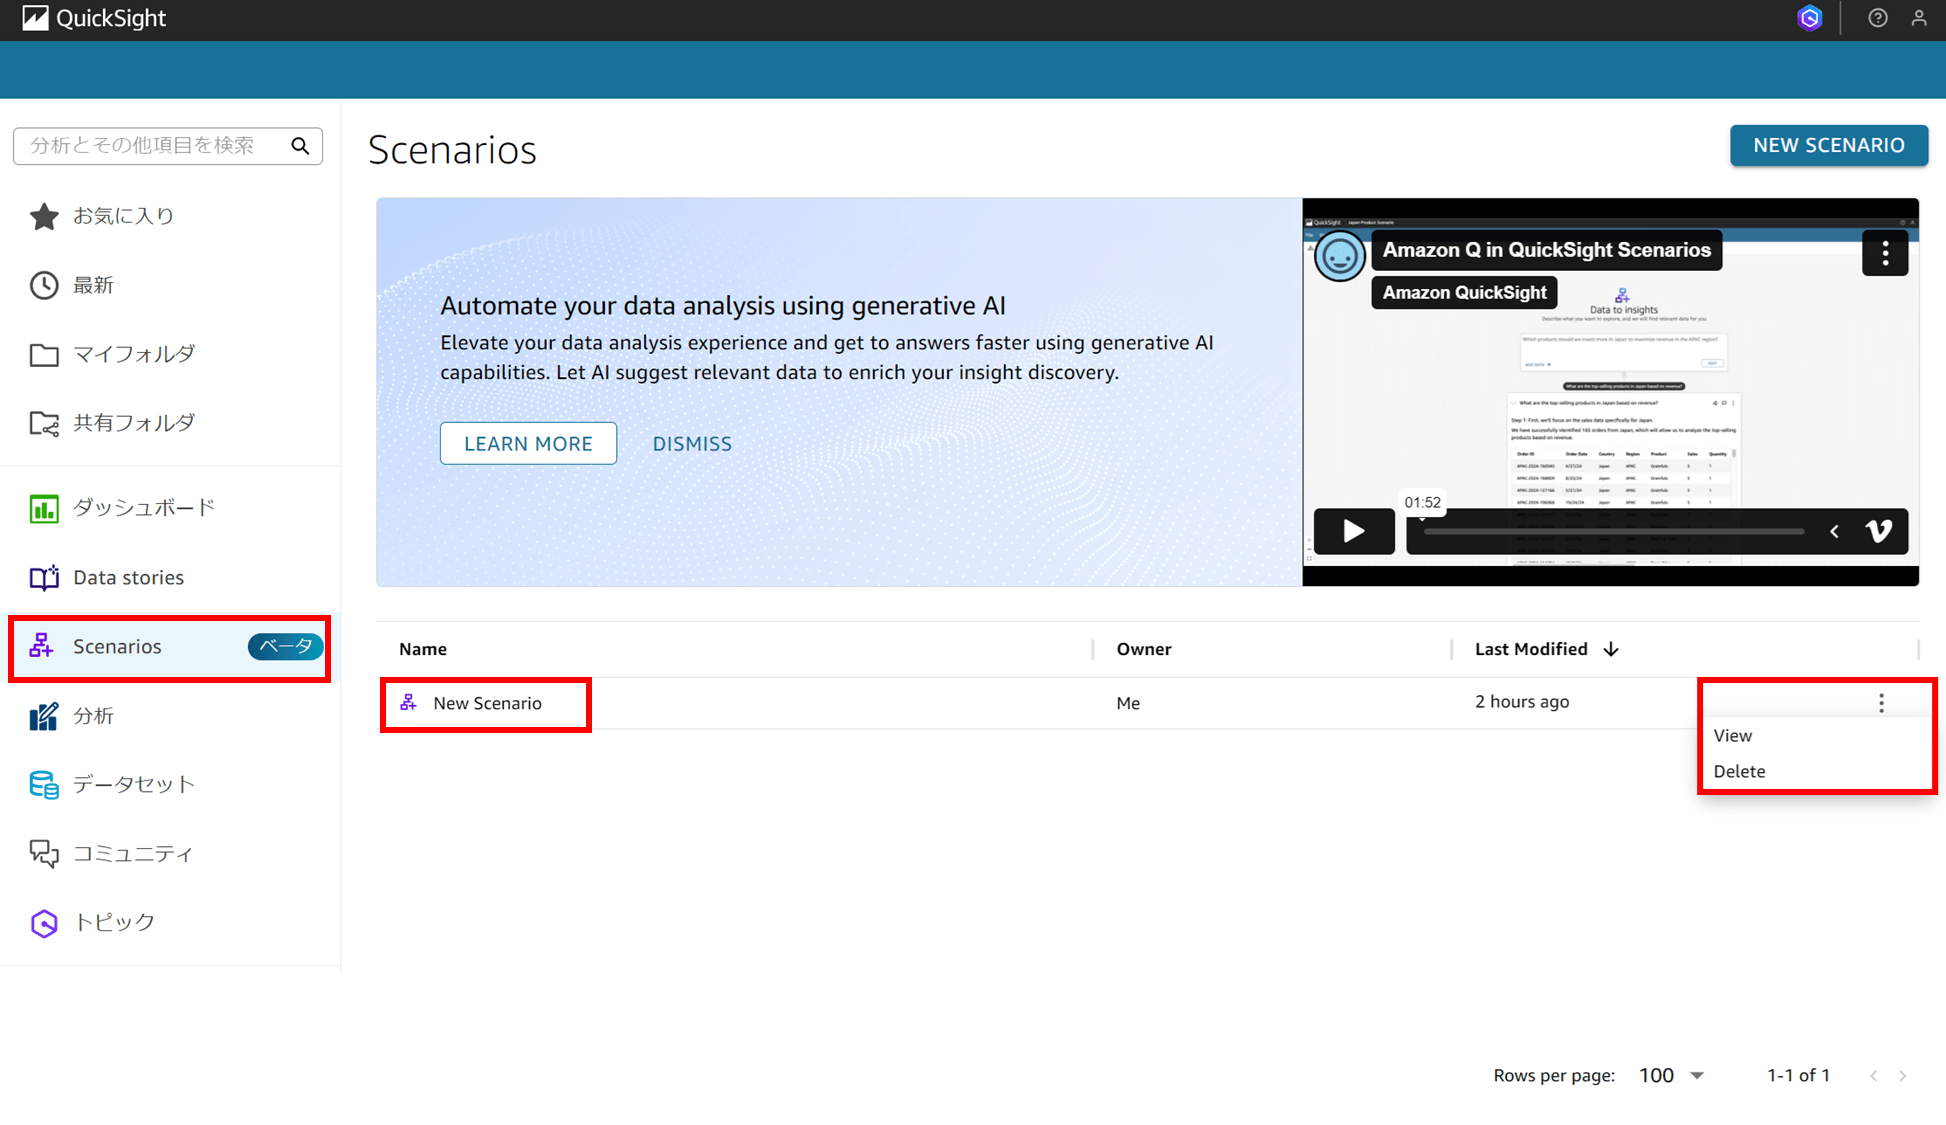1946x1125 pixels.
Task: Click the Me owner cell
Action: click(1128, 703)
